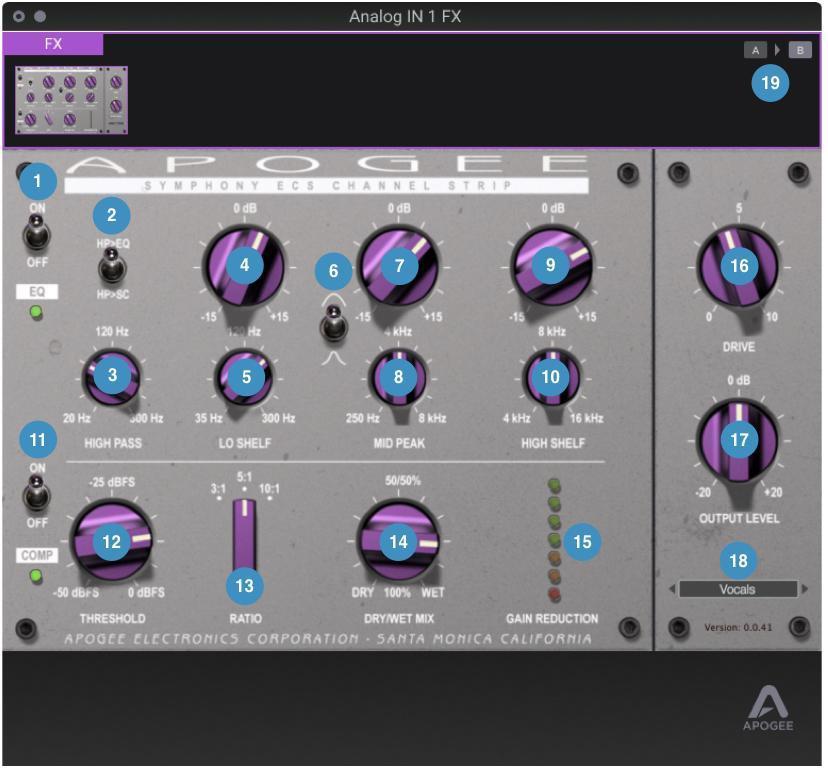Select the B comparison setting button

coord(799,50)
